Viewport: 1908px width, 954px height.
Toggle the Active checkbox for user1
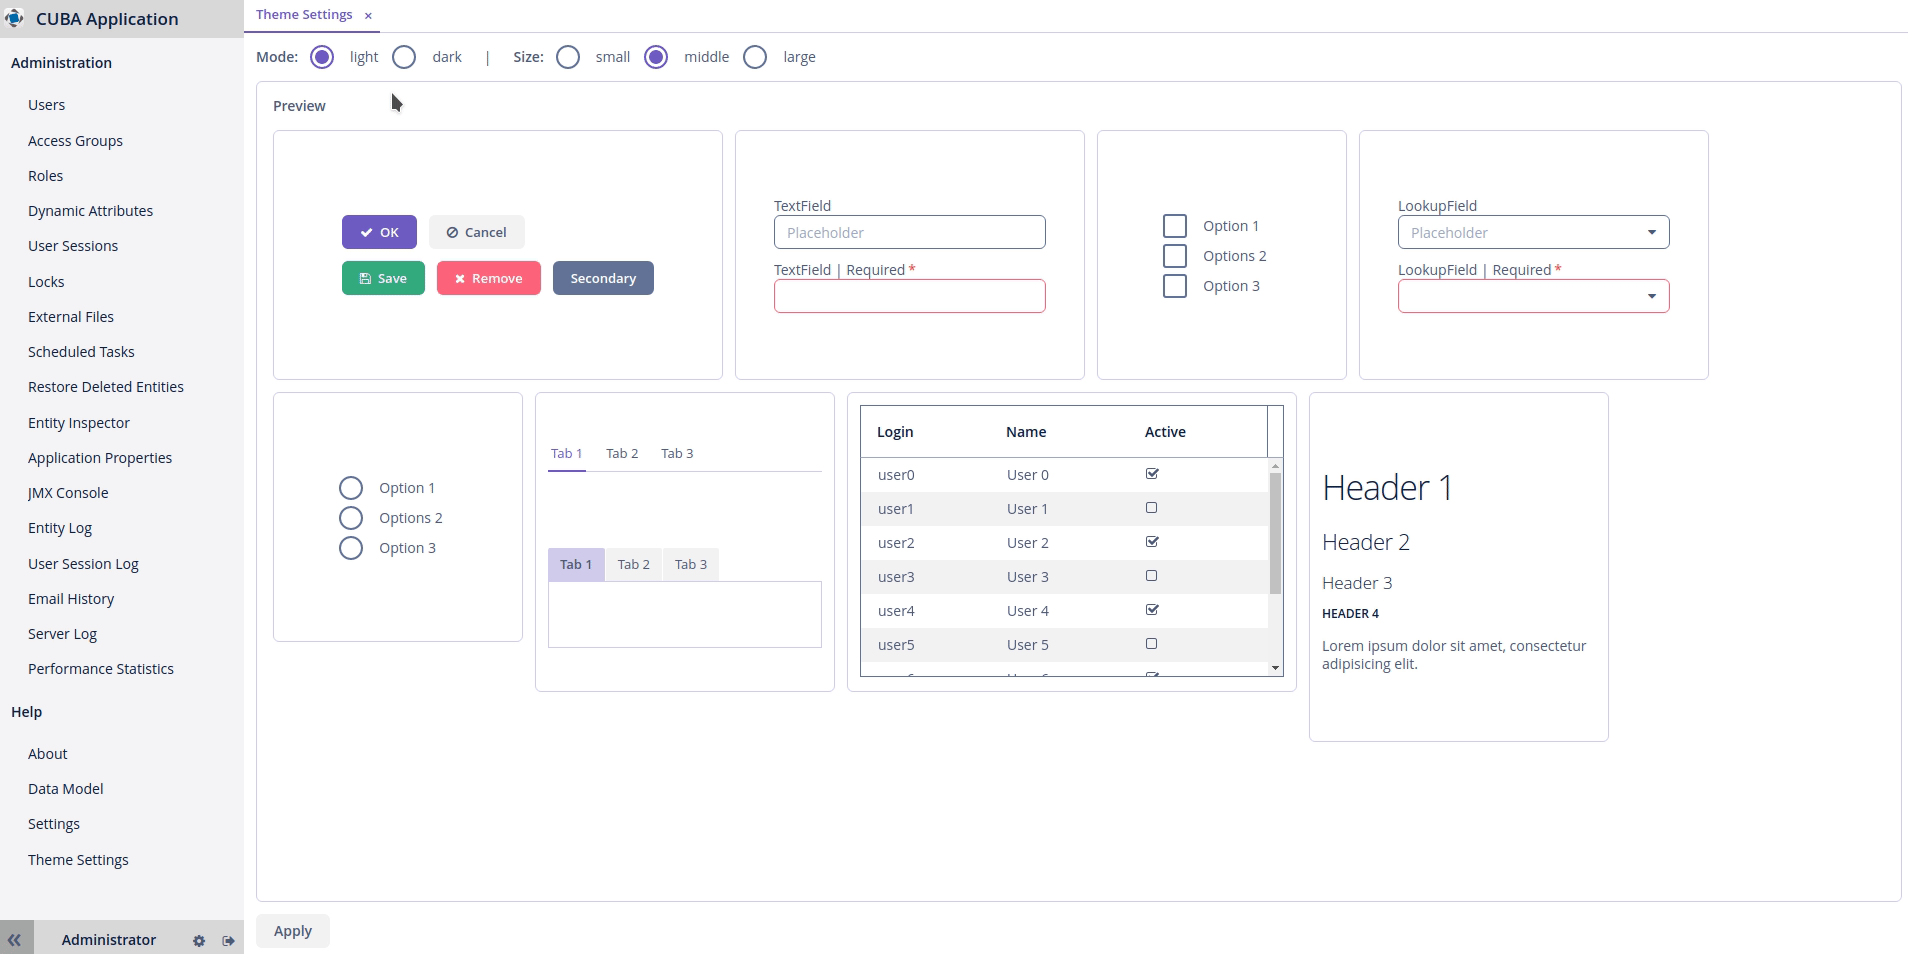pyautogui.click(x=1151, y=508)
